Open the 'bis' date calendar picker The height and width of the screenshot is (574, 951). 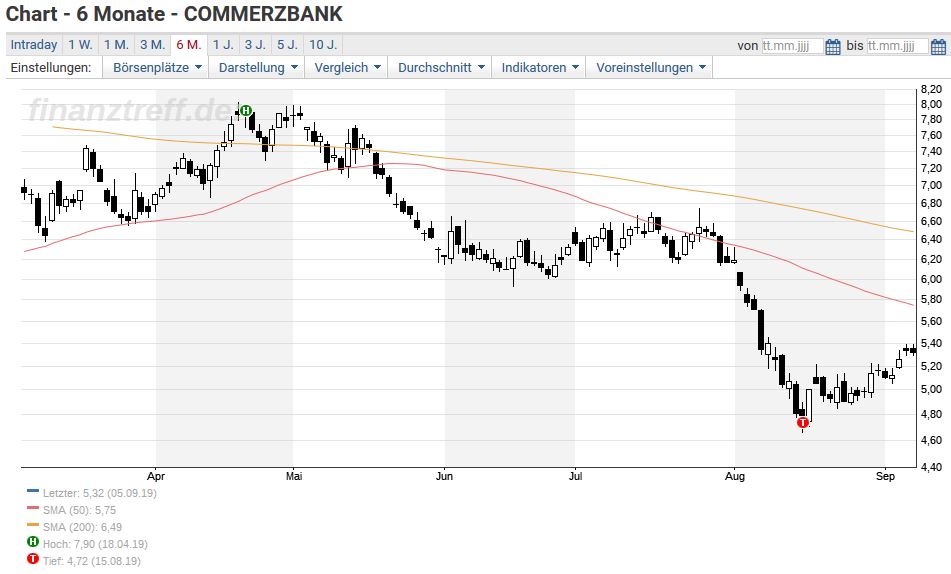tap(938, 46)
